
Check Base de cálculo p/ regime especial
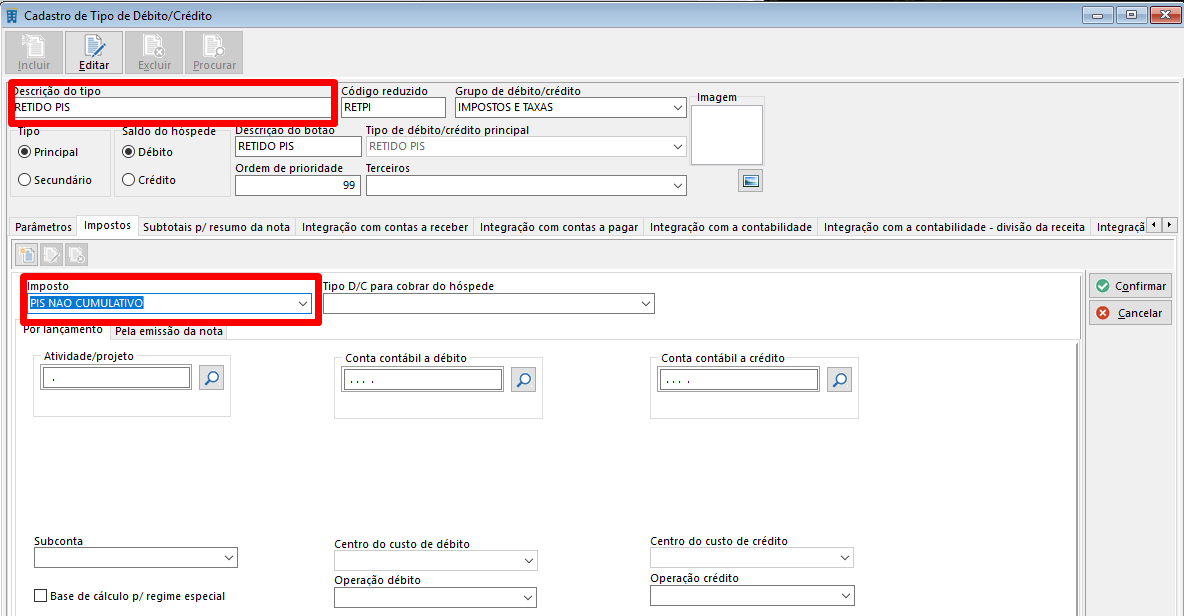[x=41, y=596]
